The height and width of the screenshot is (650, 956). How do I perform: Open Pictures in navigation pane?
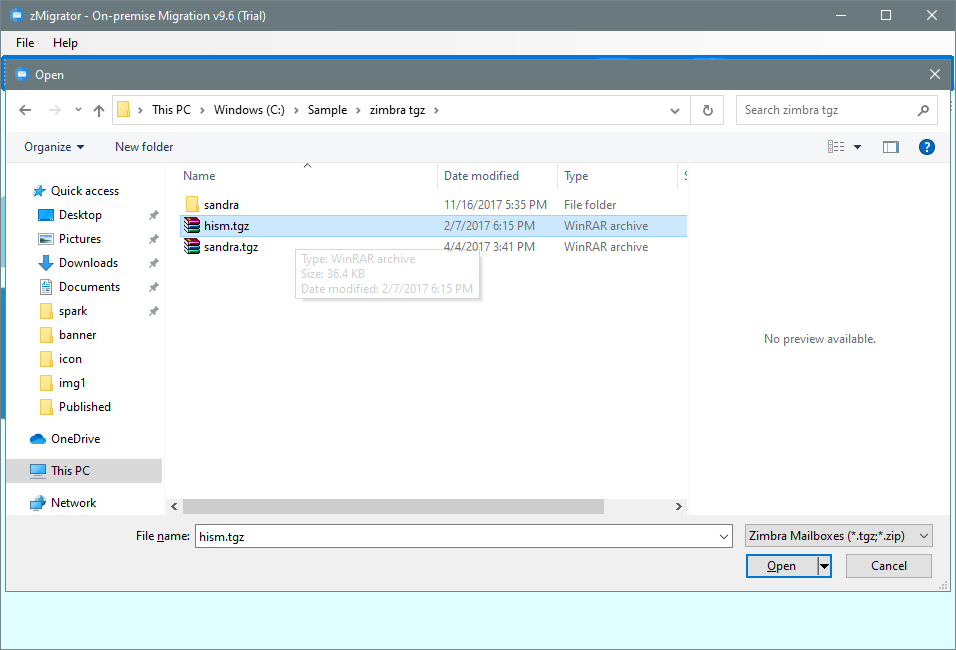79,239
